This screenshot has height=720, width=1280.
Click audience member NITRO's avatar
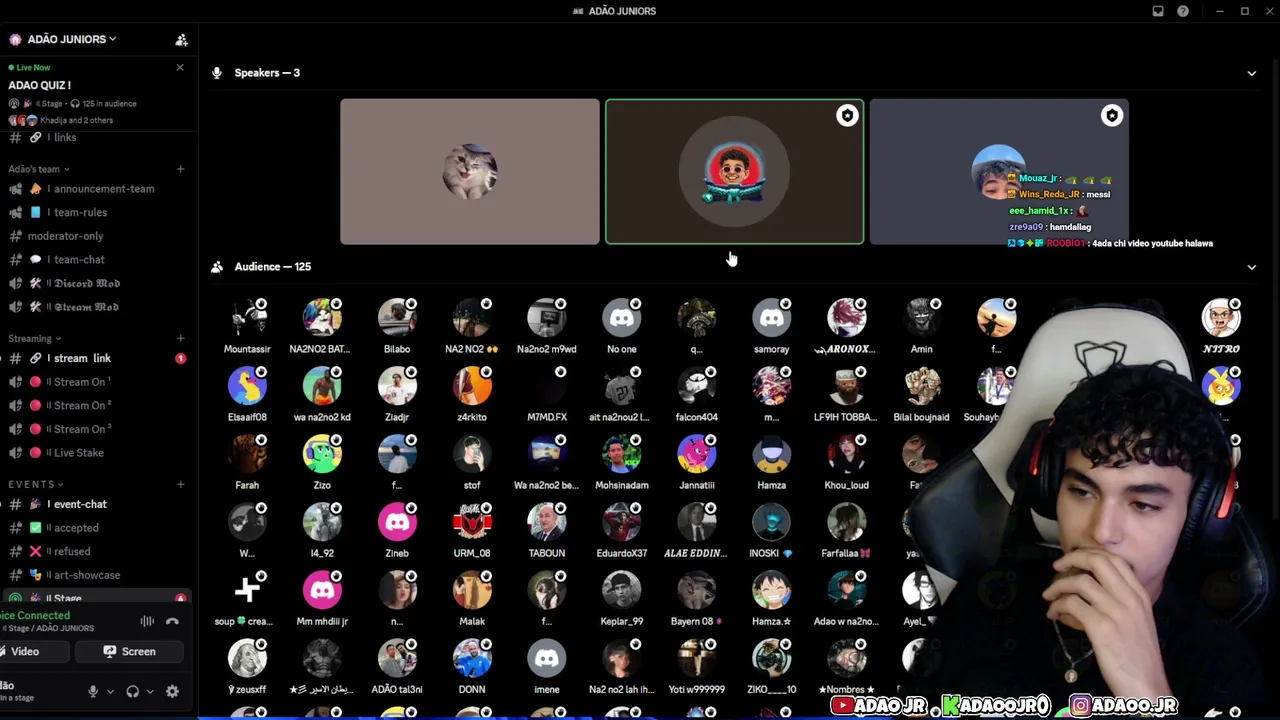[x=1221, y=318]
